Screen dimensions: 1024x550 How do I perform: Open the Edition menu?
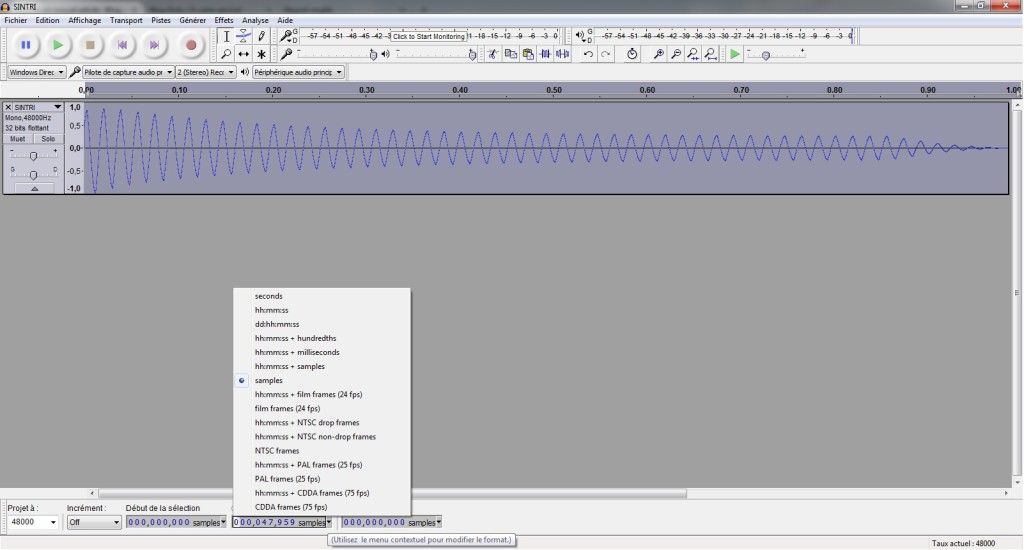pos(47,20)
